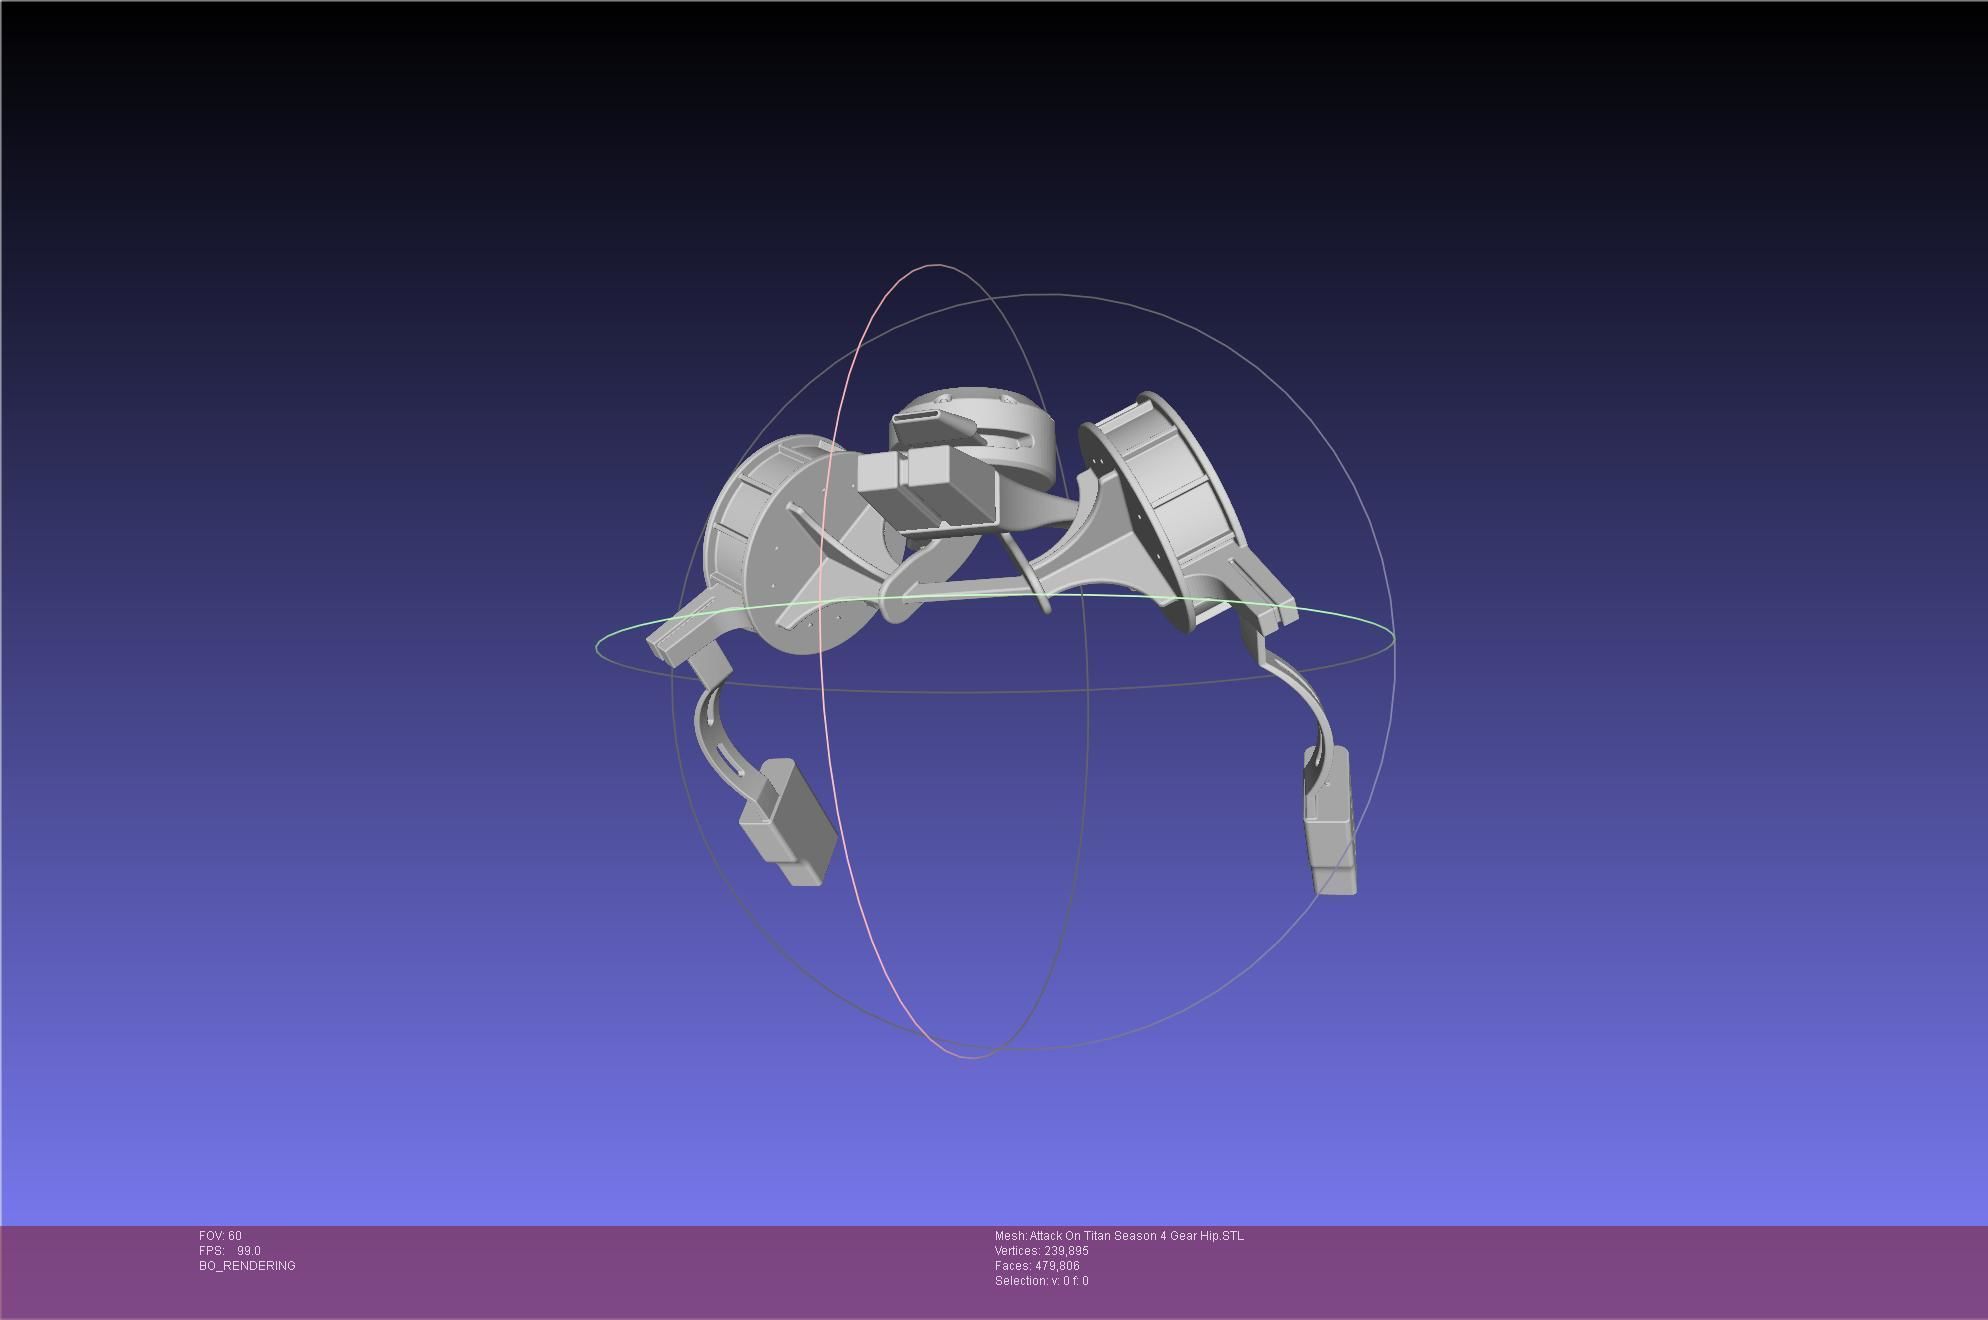Click the Vertices: 239,895 info line

1041,1251
